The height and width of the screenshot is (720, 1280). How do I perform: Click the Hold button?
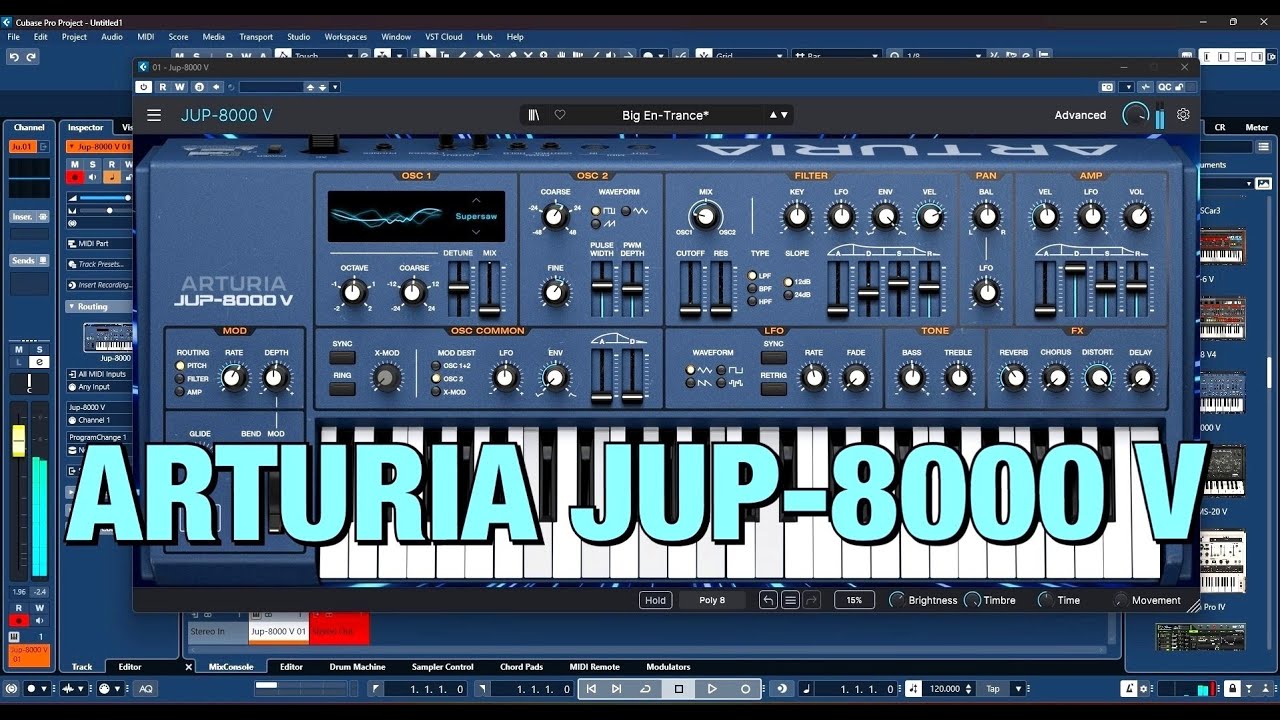[x=655, y=600]
